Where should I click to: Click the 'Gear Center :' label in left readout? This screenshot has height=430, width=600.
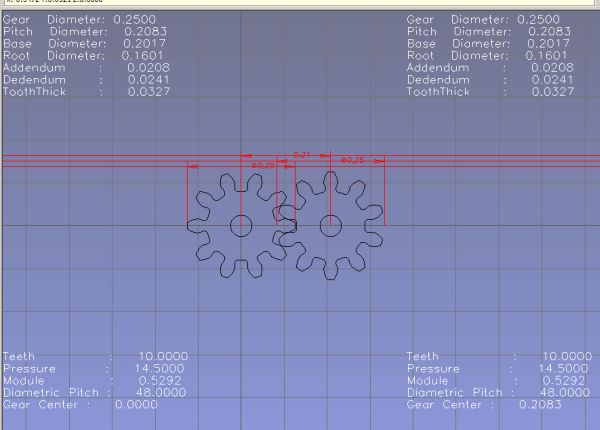coord(47,405)
